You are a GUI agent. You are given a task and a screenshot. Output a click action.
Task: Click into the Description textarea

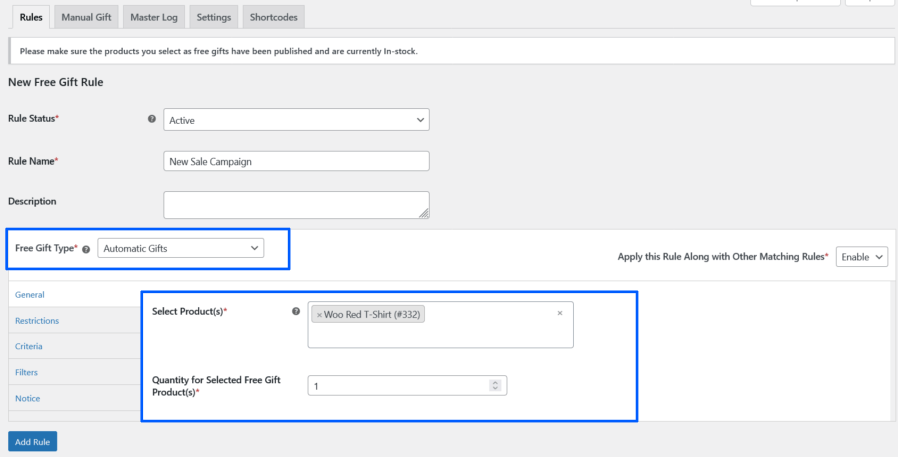tap(296, 205)
